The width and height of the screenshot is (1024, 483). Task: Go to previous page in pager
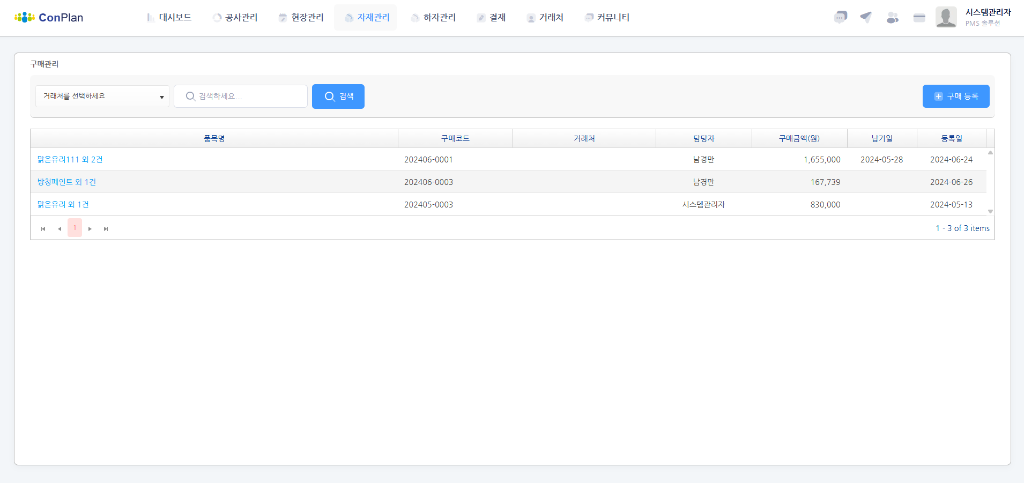(59, 228)
